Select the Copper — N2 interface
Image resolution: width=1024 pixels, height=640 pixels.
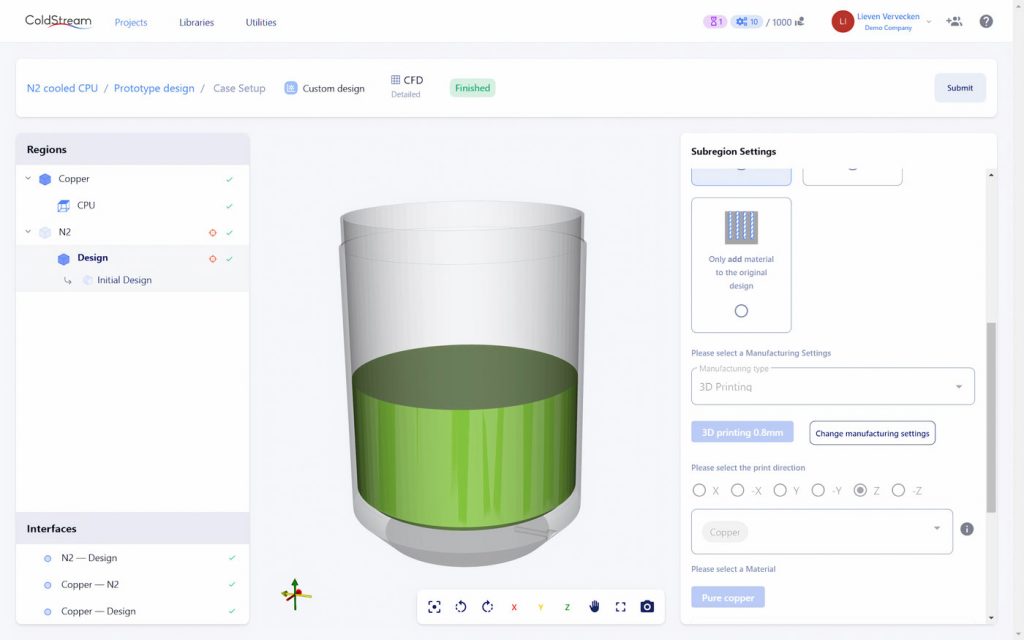pos(90,584)
